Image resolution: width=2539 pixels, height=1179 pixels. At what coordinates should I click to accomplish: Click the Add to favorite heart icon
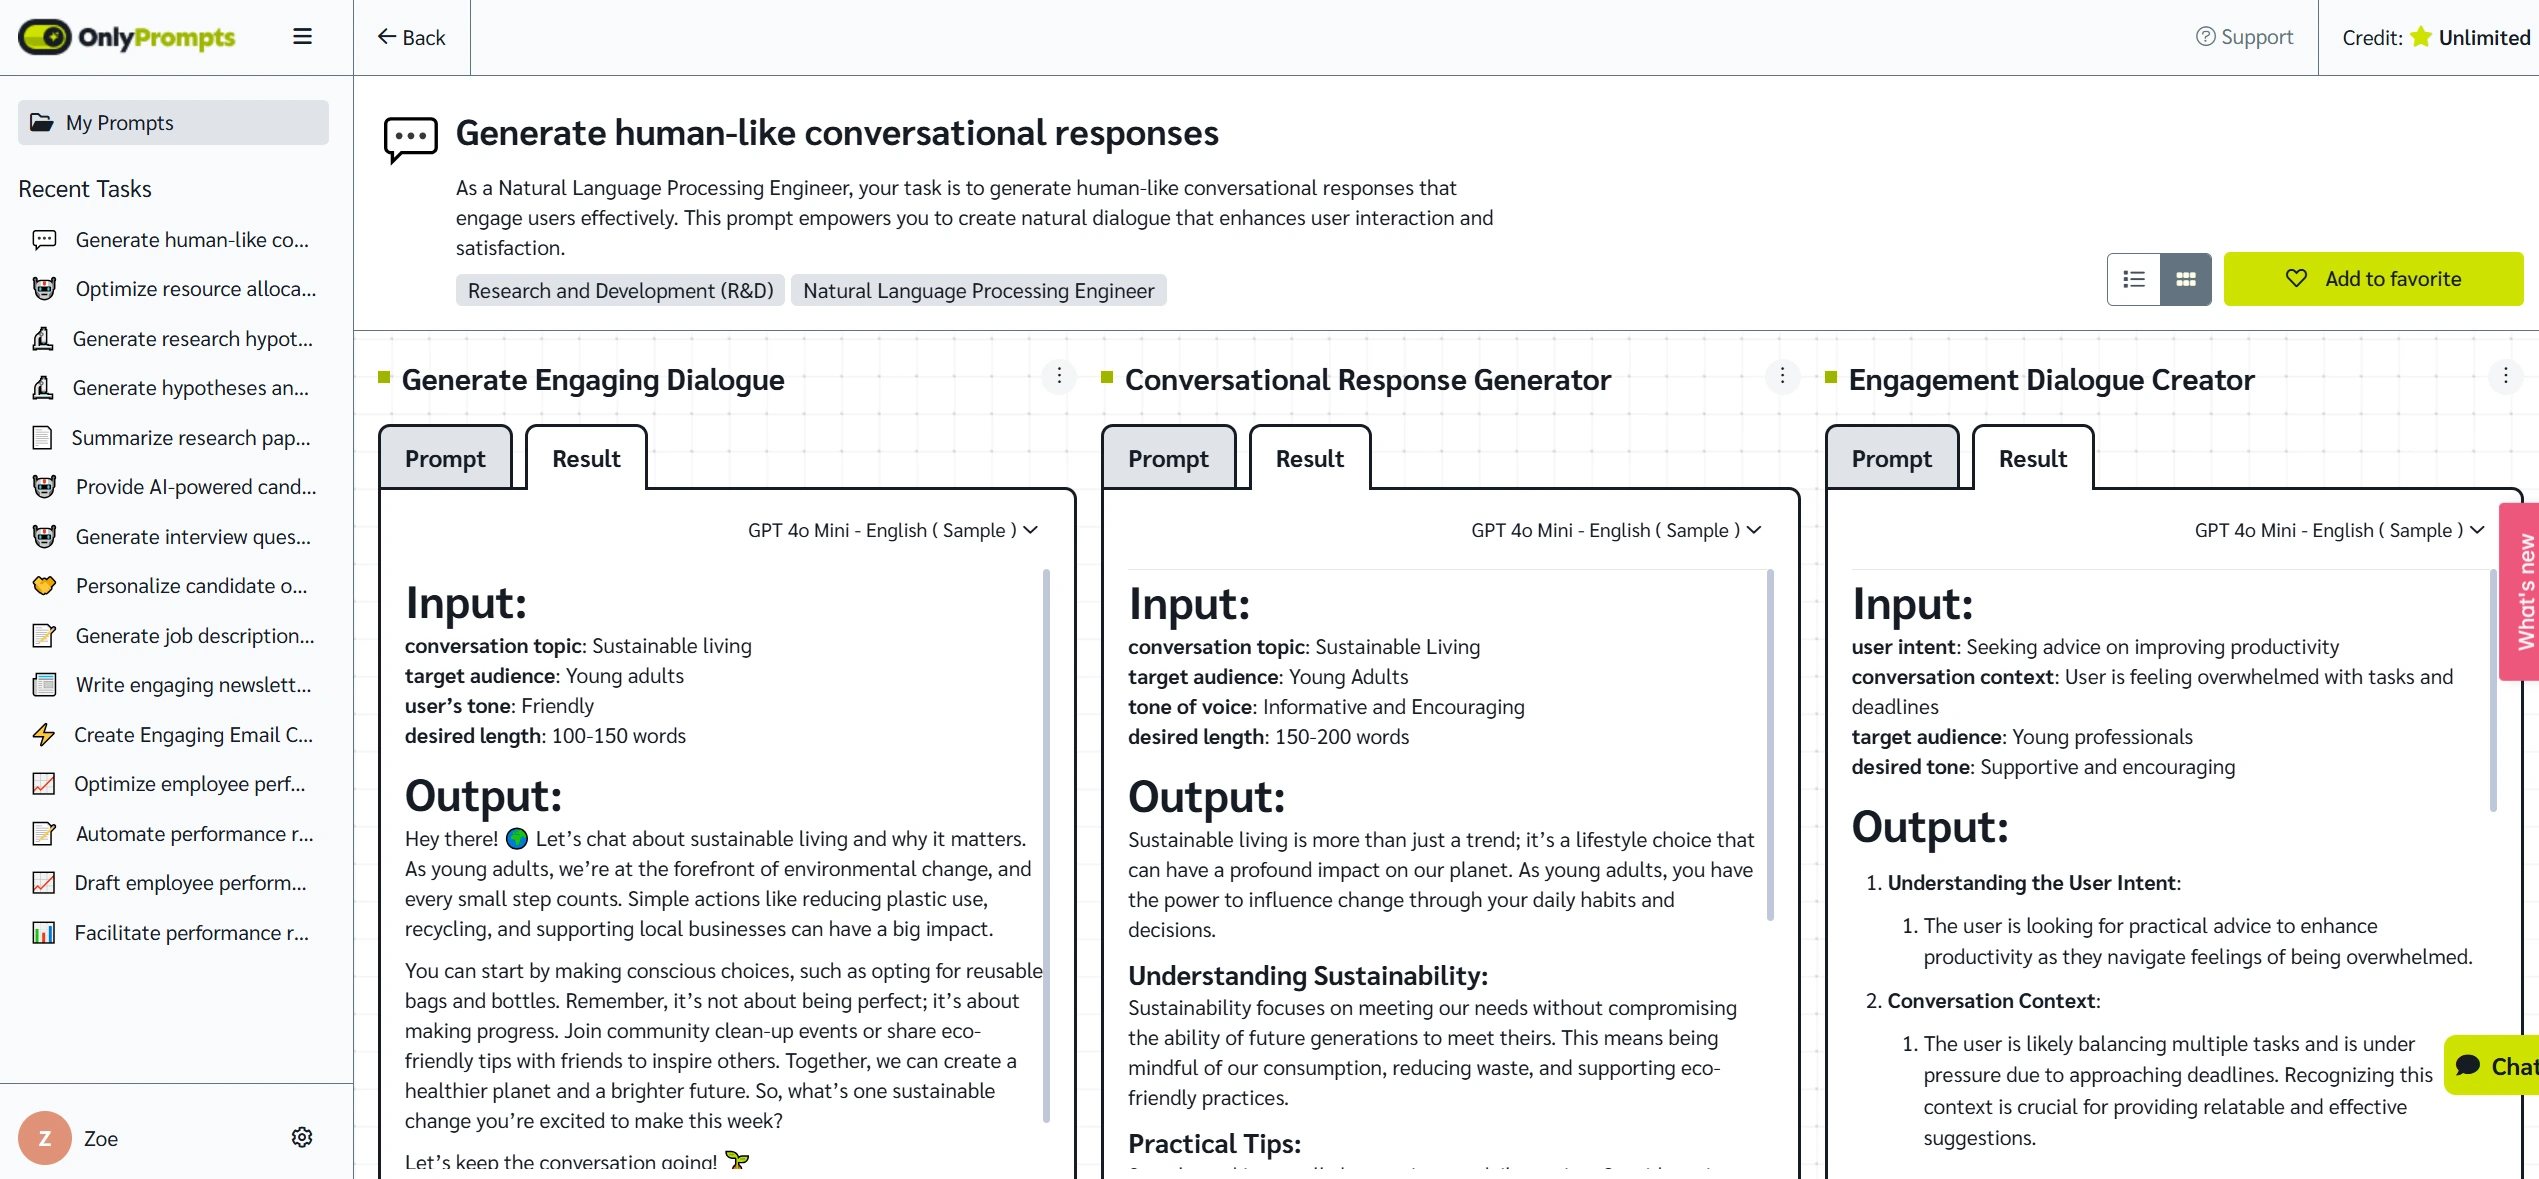(x=2298, y=277)
